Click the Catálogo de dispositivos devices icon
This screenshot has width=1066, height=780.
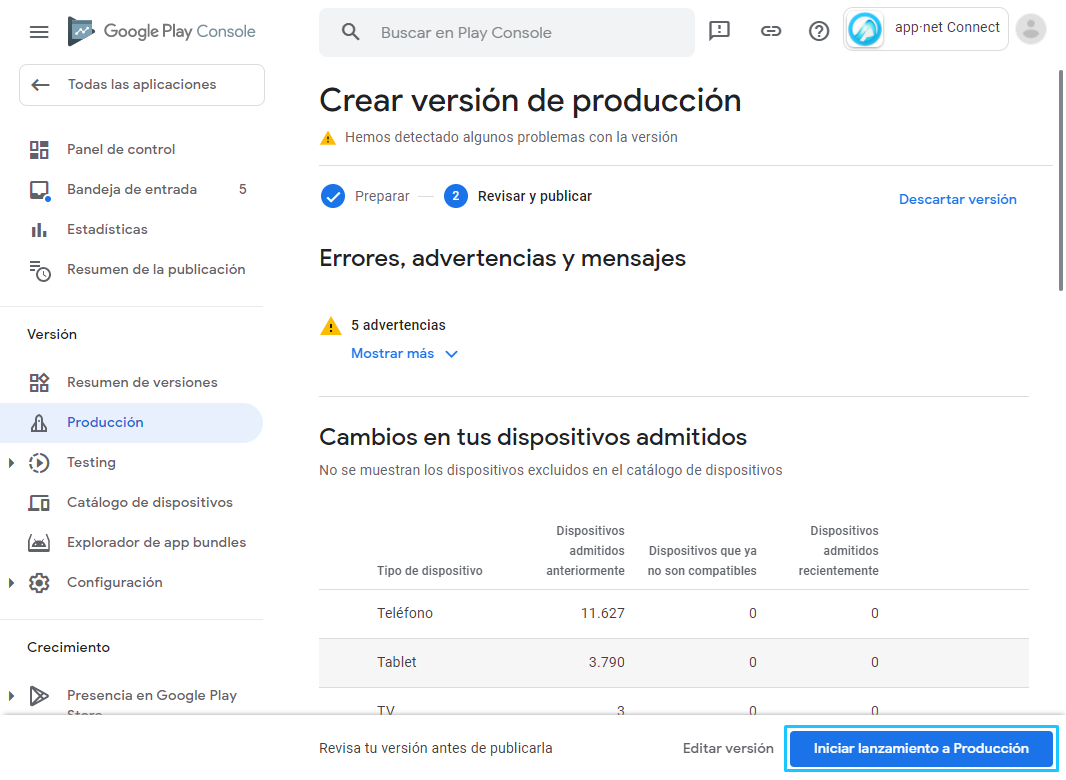click(x=39, y=503)
